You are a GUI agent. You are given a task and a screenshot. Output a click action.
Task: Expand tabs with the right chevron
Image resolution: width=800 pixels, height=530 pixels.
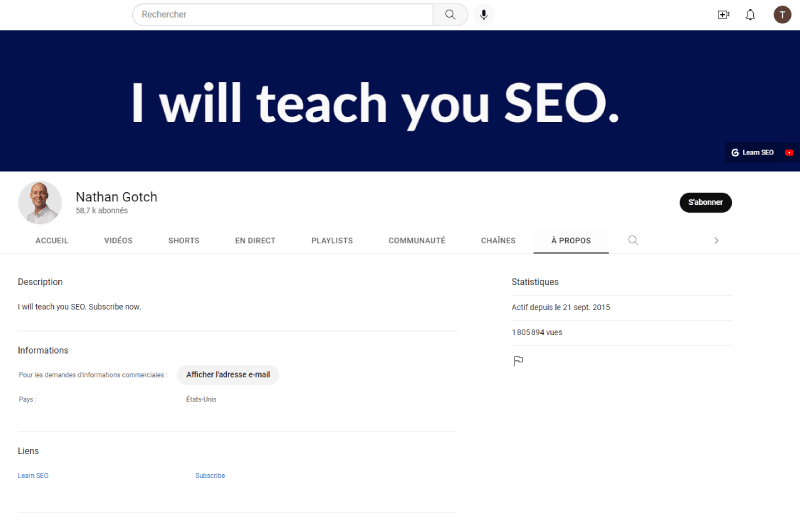(716, 240)
